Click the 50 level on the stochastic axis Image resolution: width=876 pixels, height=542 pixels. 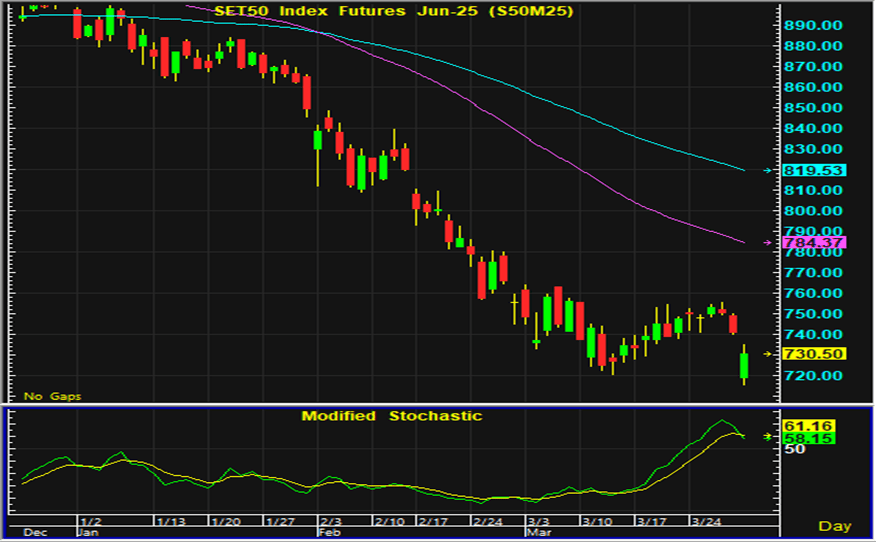(x=795, y=450)
